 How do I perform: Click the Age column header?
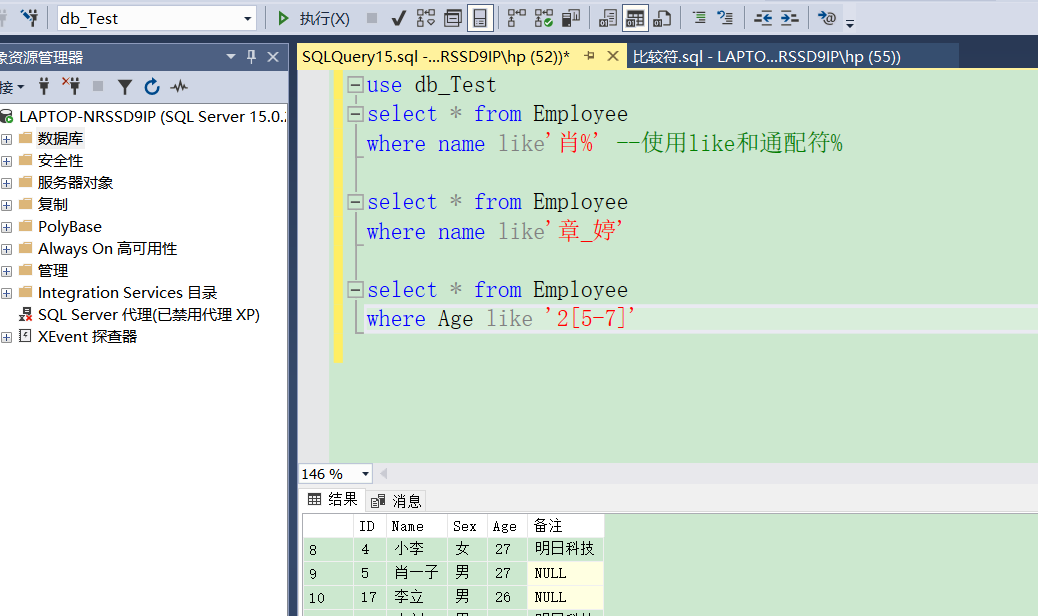click(507, 526)
